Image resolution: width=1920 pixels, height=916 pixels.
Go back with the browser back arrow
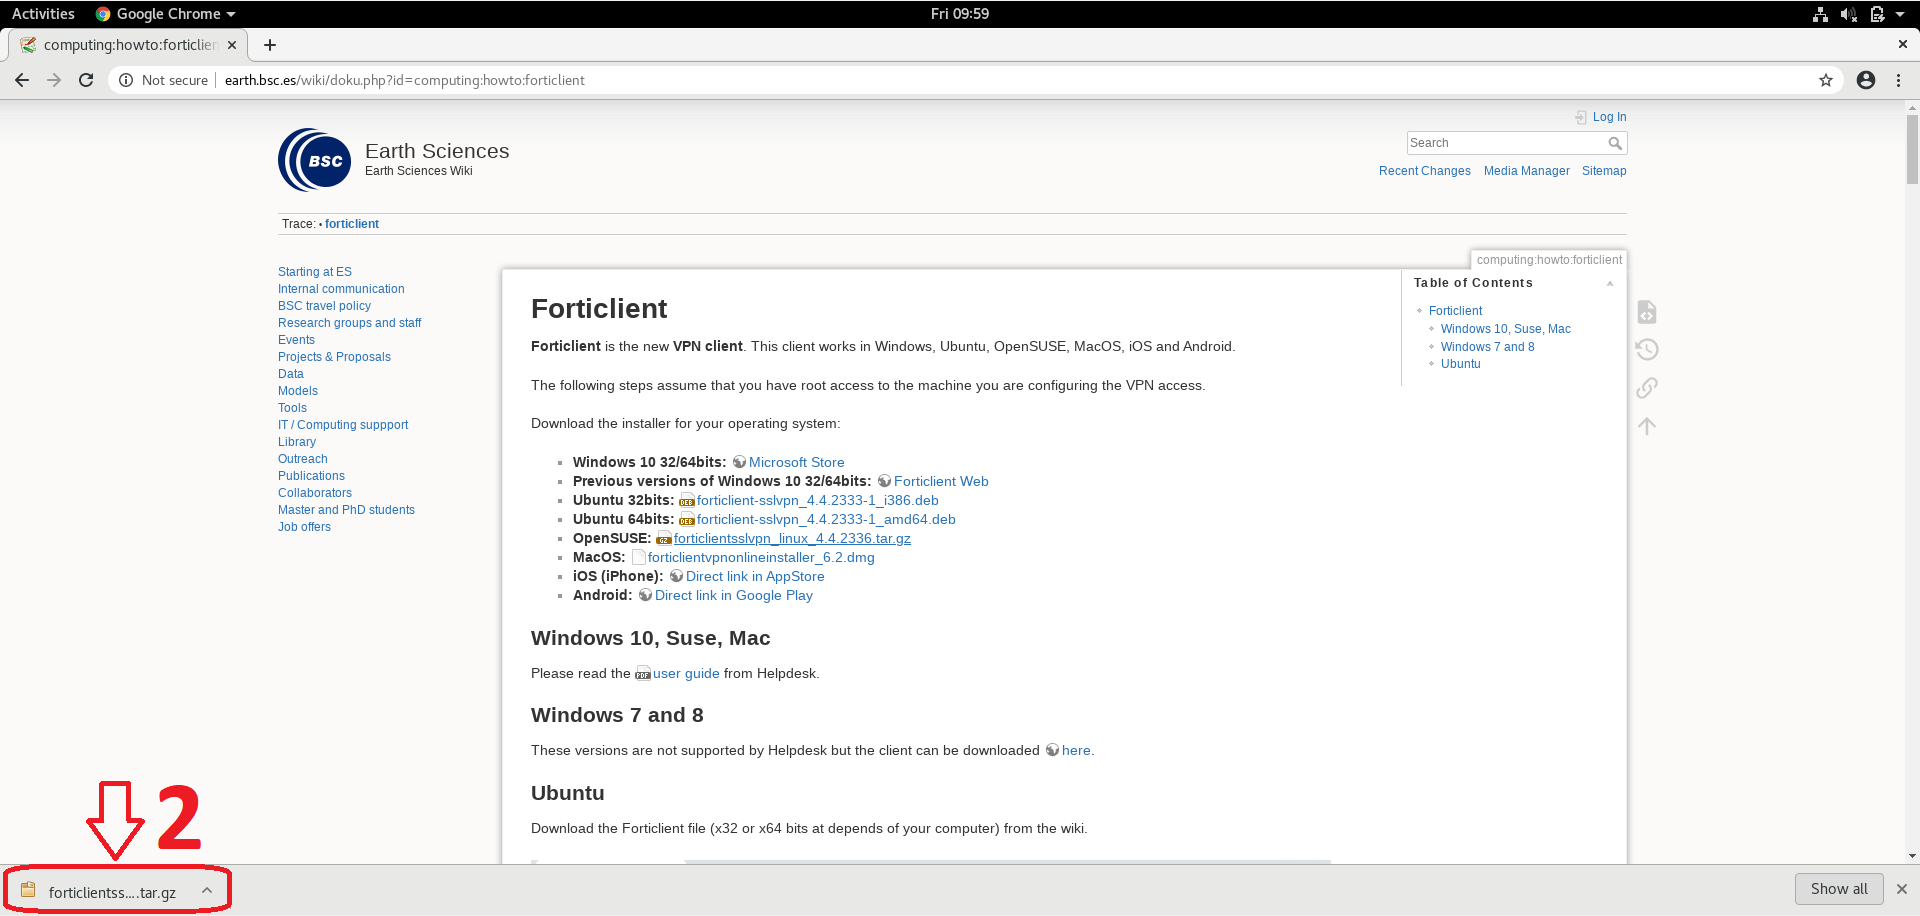[x=22, y=80]
